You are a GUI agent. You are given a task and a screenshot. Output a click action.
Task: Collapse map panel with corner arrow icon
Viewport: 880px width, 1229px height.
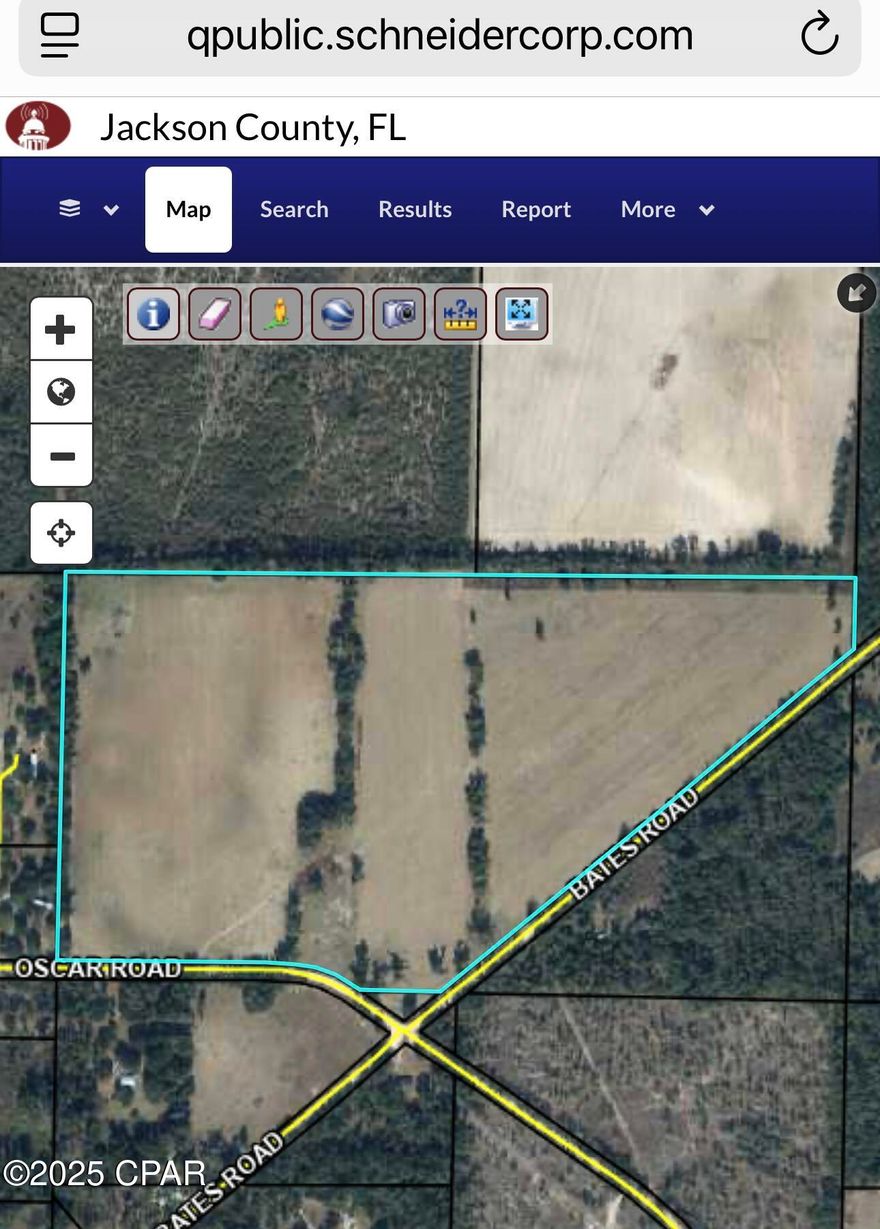coord(856,293)
